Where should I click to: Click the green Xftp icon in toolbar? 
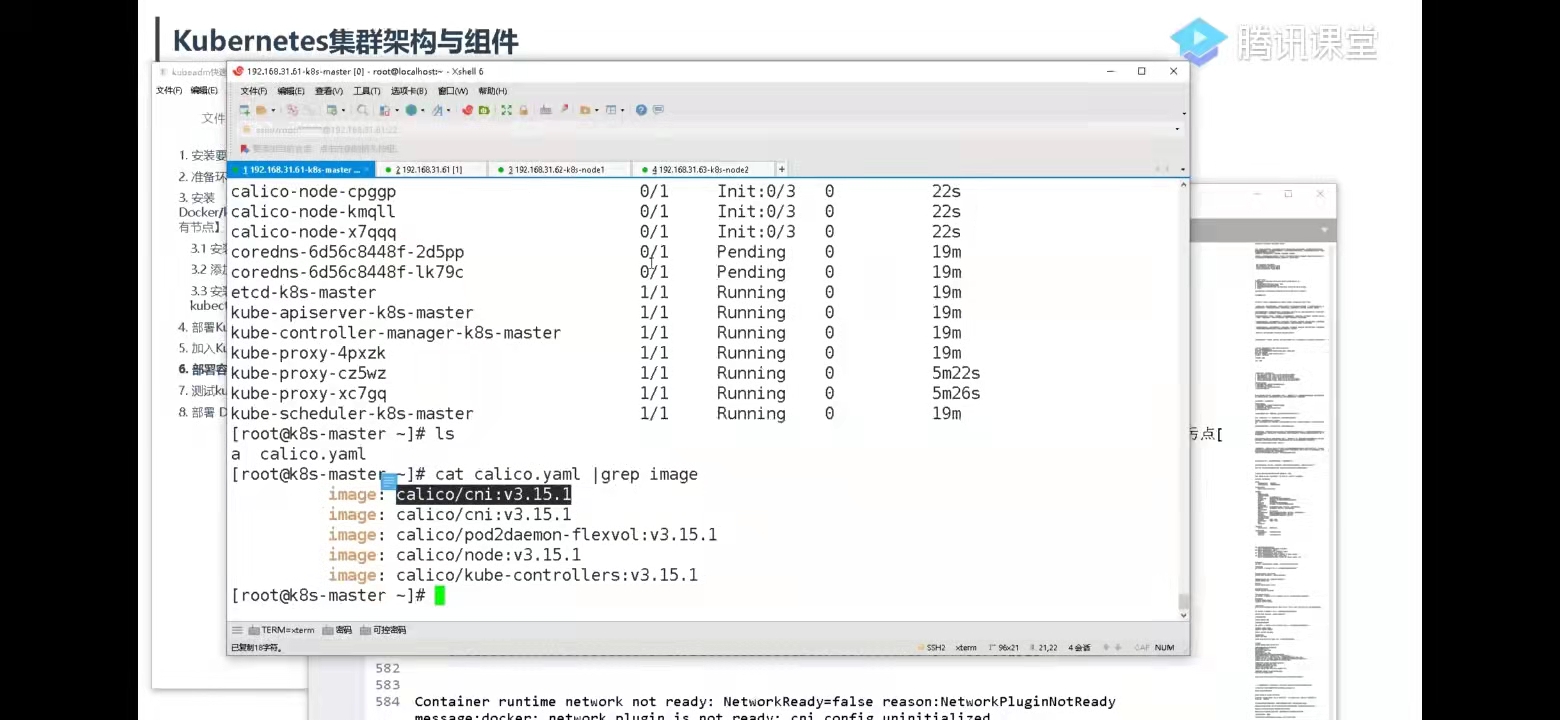(483, 110)
